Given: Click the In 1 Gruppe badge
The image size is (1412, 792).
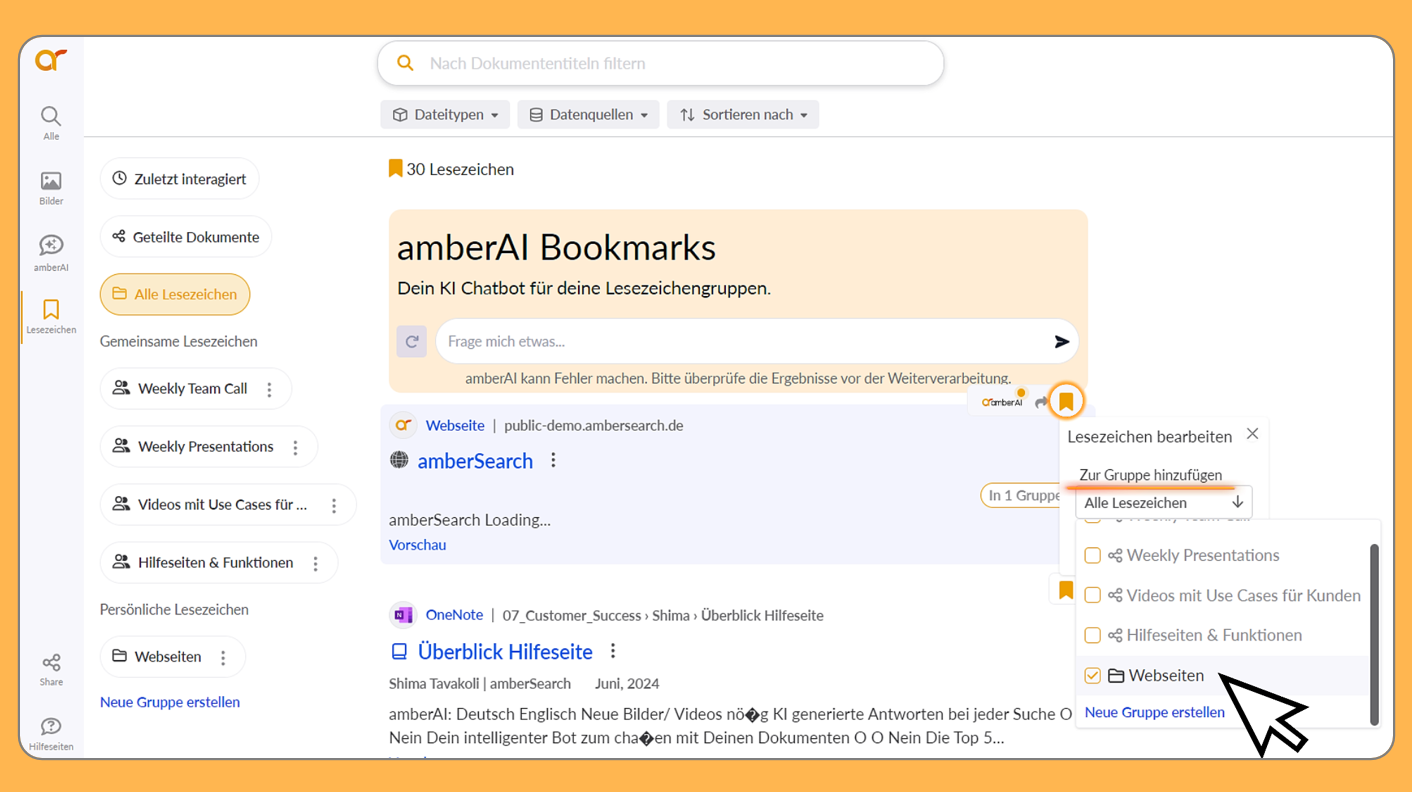Looking at the screenshot, I should [1023, 495].
